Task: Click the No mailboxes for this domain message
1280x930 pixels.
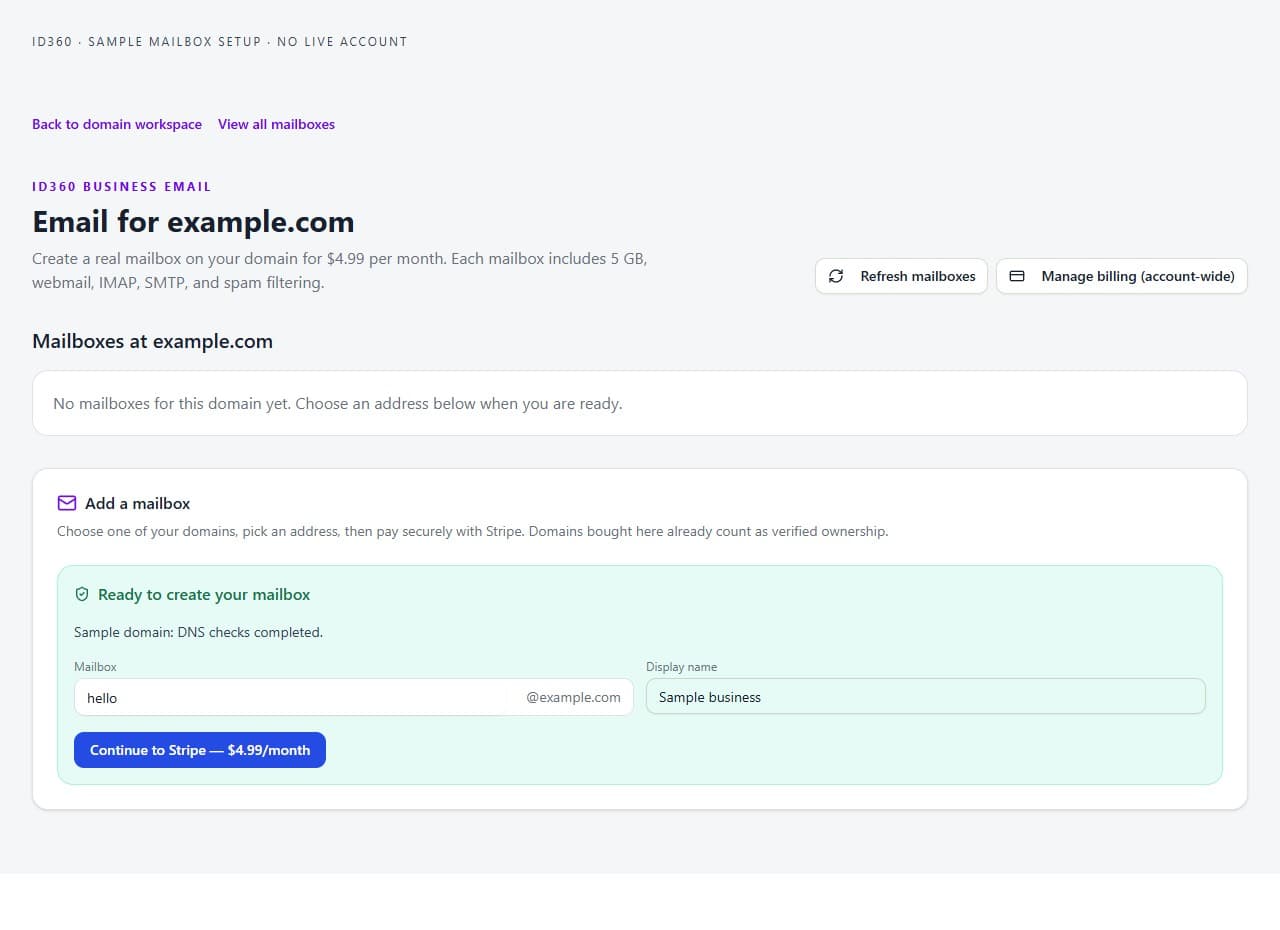Action: [338, 404]
